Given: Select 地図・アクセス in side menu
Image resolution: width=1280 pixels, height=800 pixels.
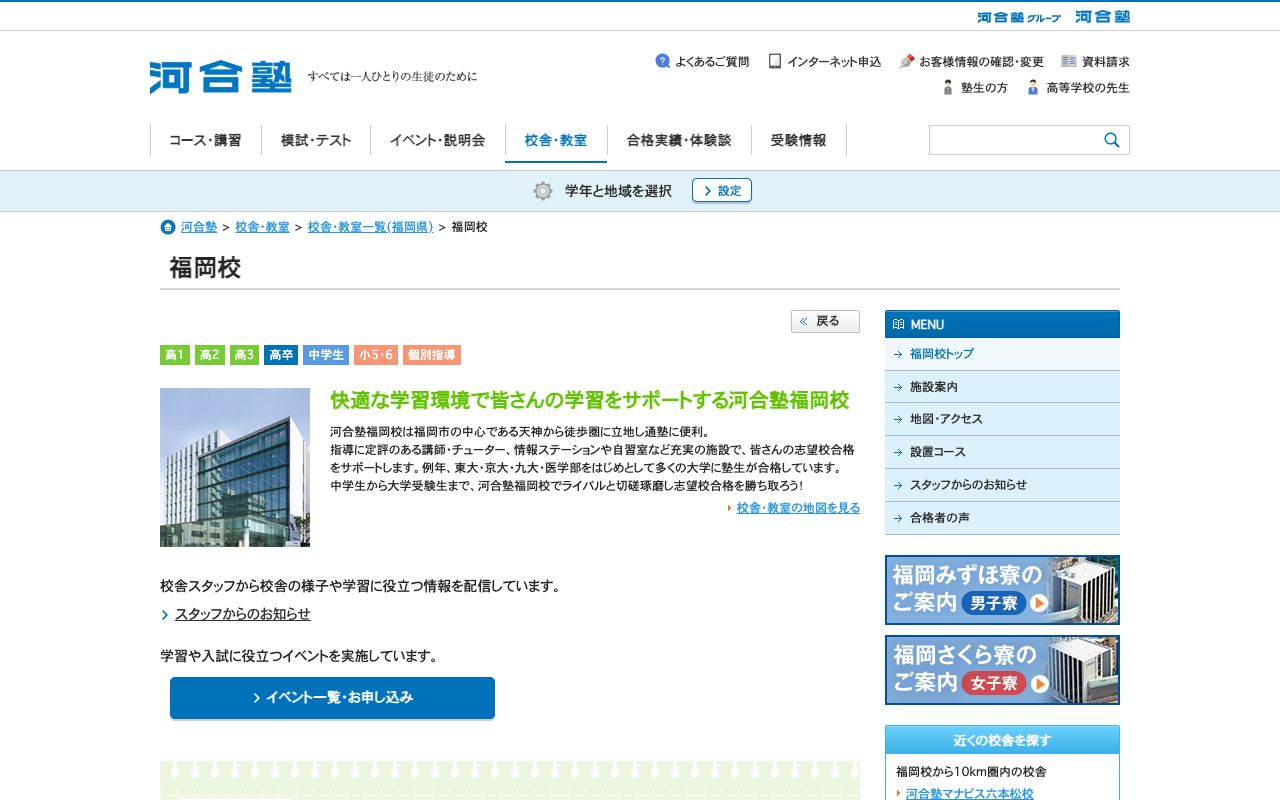Looking at the screenshot, I should 1002,419.
